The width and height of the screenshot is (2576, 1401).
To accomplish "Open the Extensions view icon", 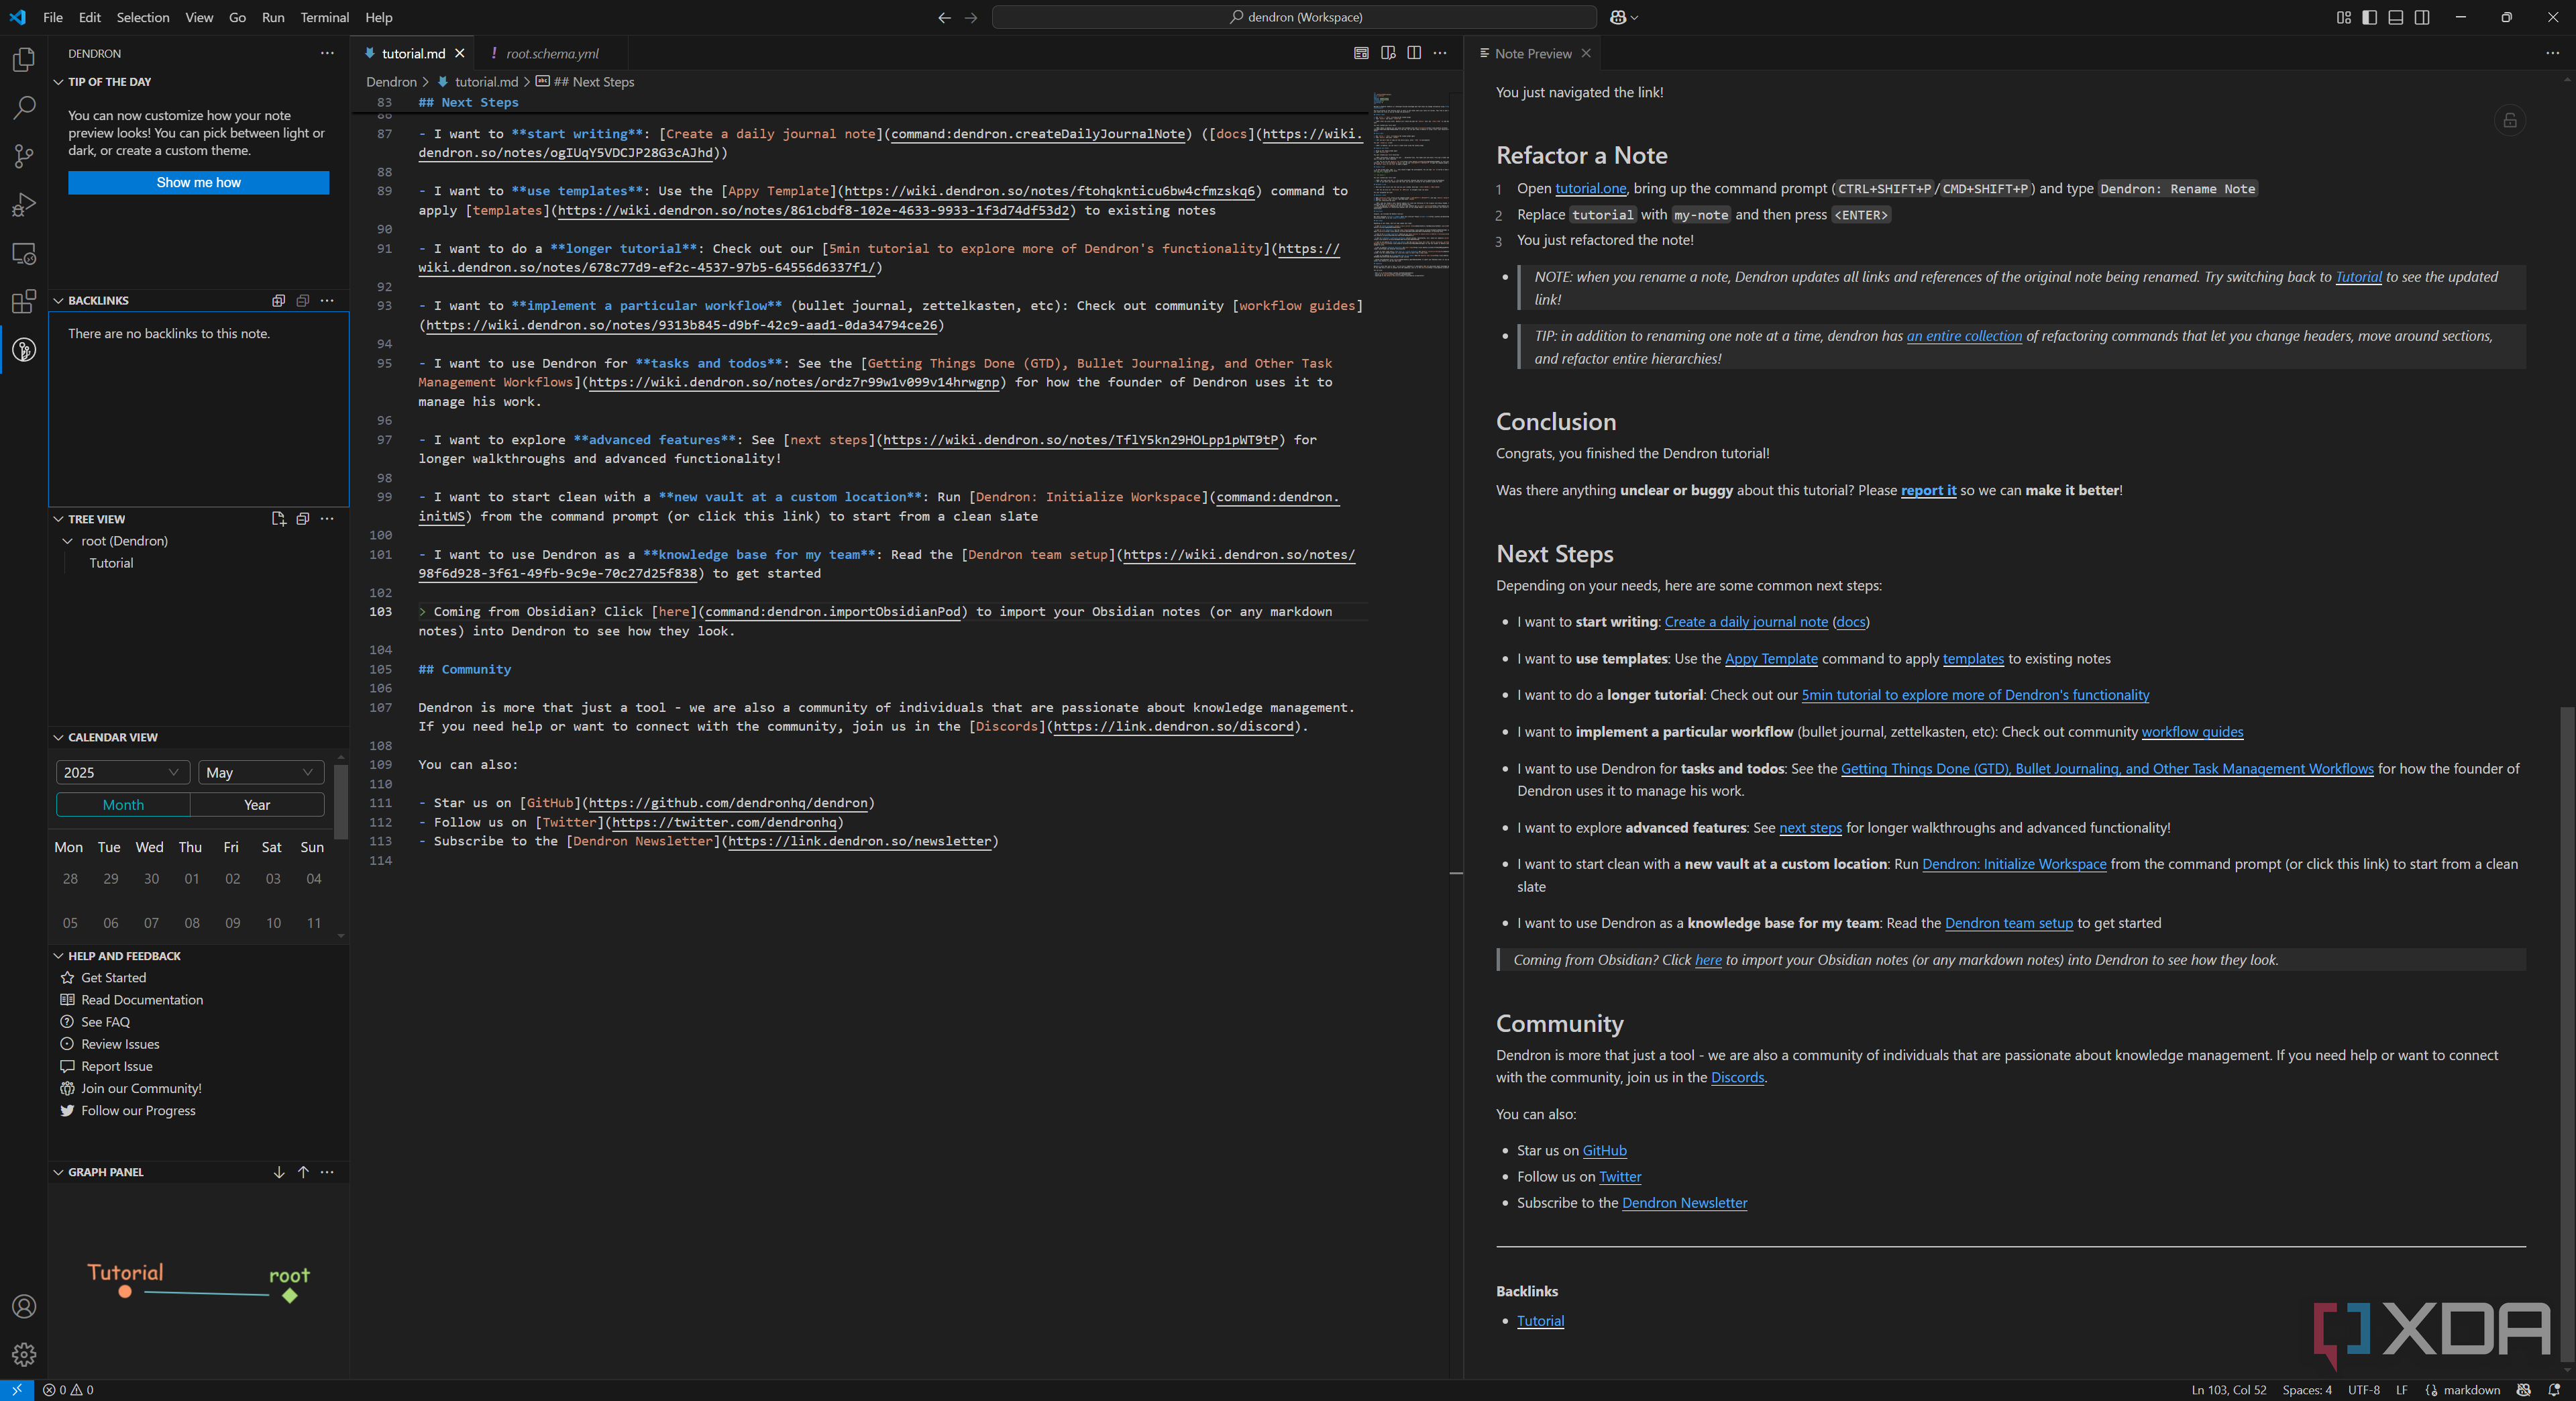I will click(x=24, y=301).
